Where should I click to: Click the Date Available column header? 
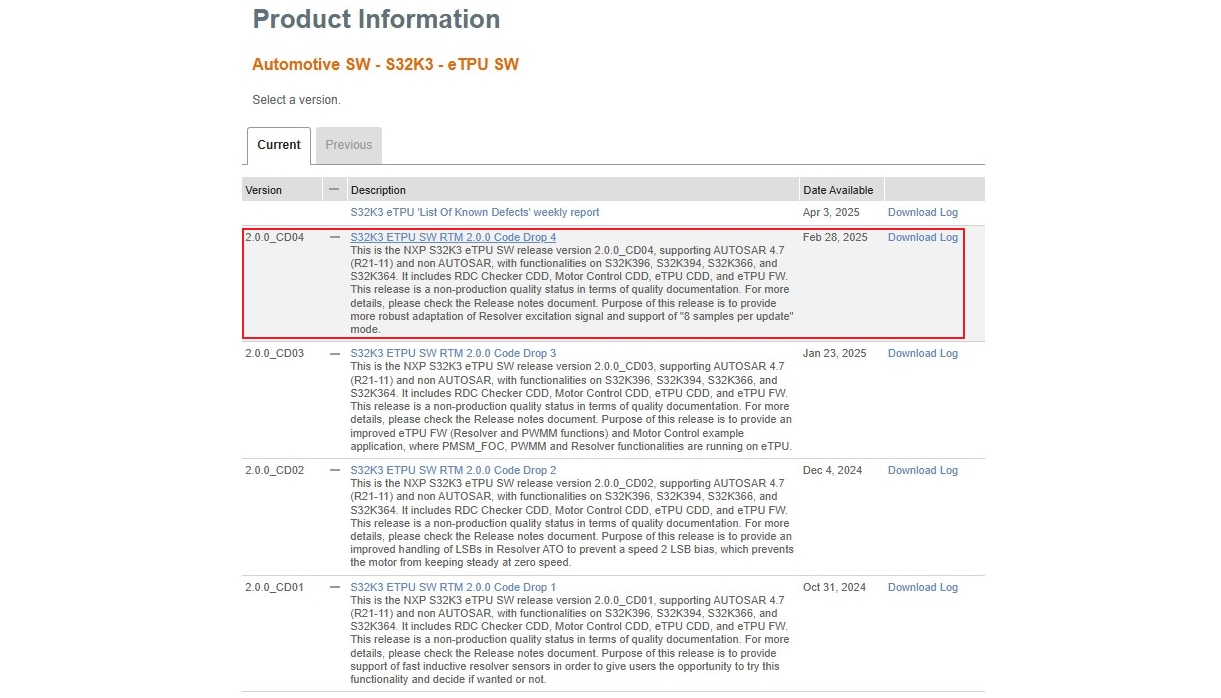coord(837,190)
